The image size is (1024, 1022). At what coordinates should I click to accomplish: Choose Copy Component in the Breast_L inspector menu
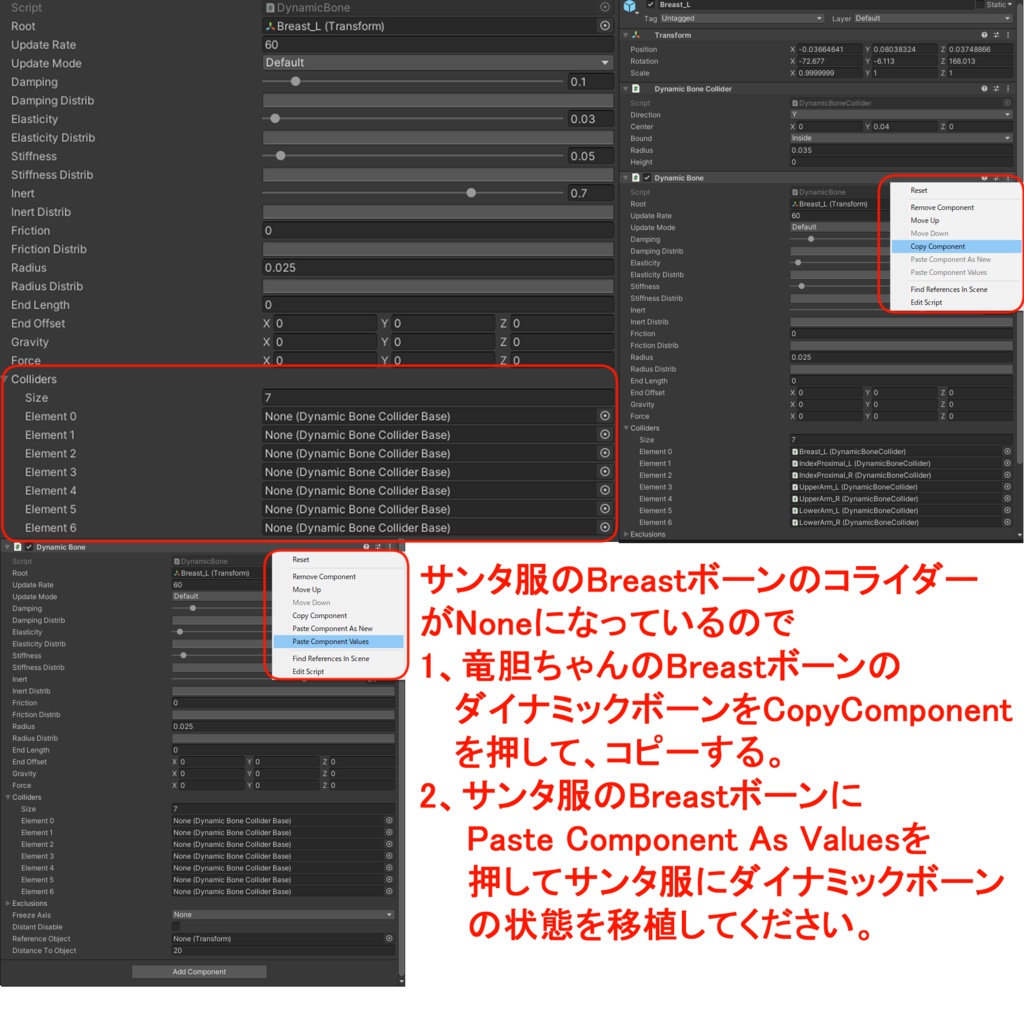pyautogui.click(x=956, y=246)
